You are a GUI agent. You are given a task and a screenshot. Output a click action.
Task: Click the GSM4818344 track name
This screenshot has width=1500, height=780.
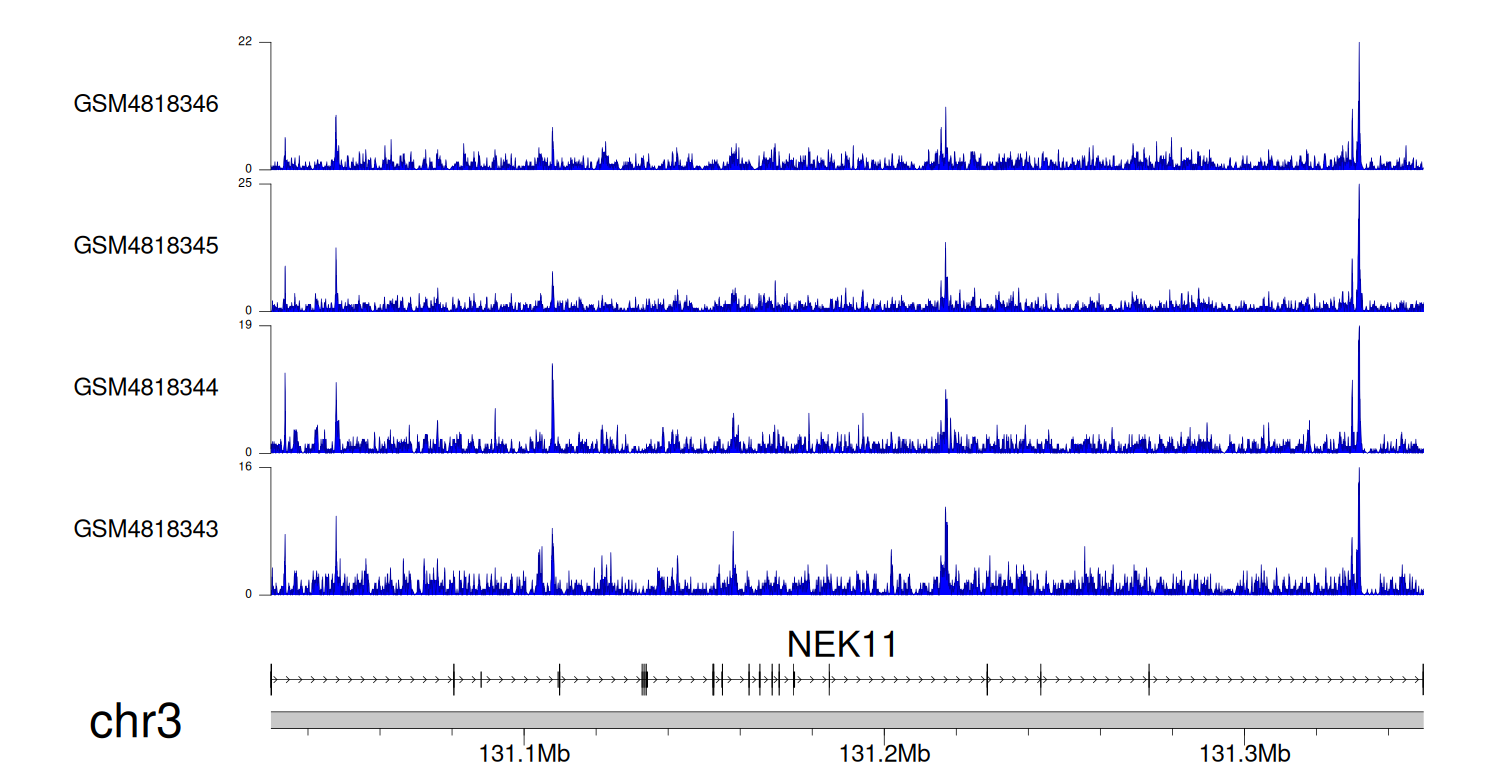coord(146,386)
